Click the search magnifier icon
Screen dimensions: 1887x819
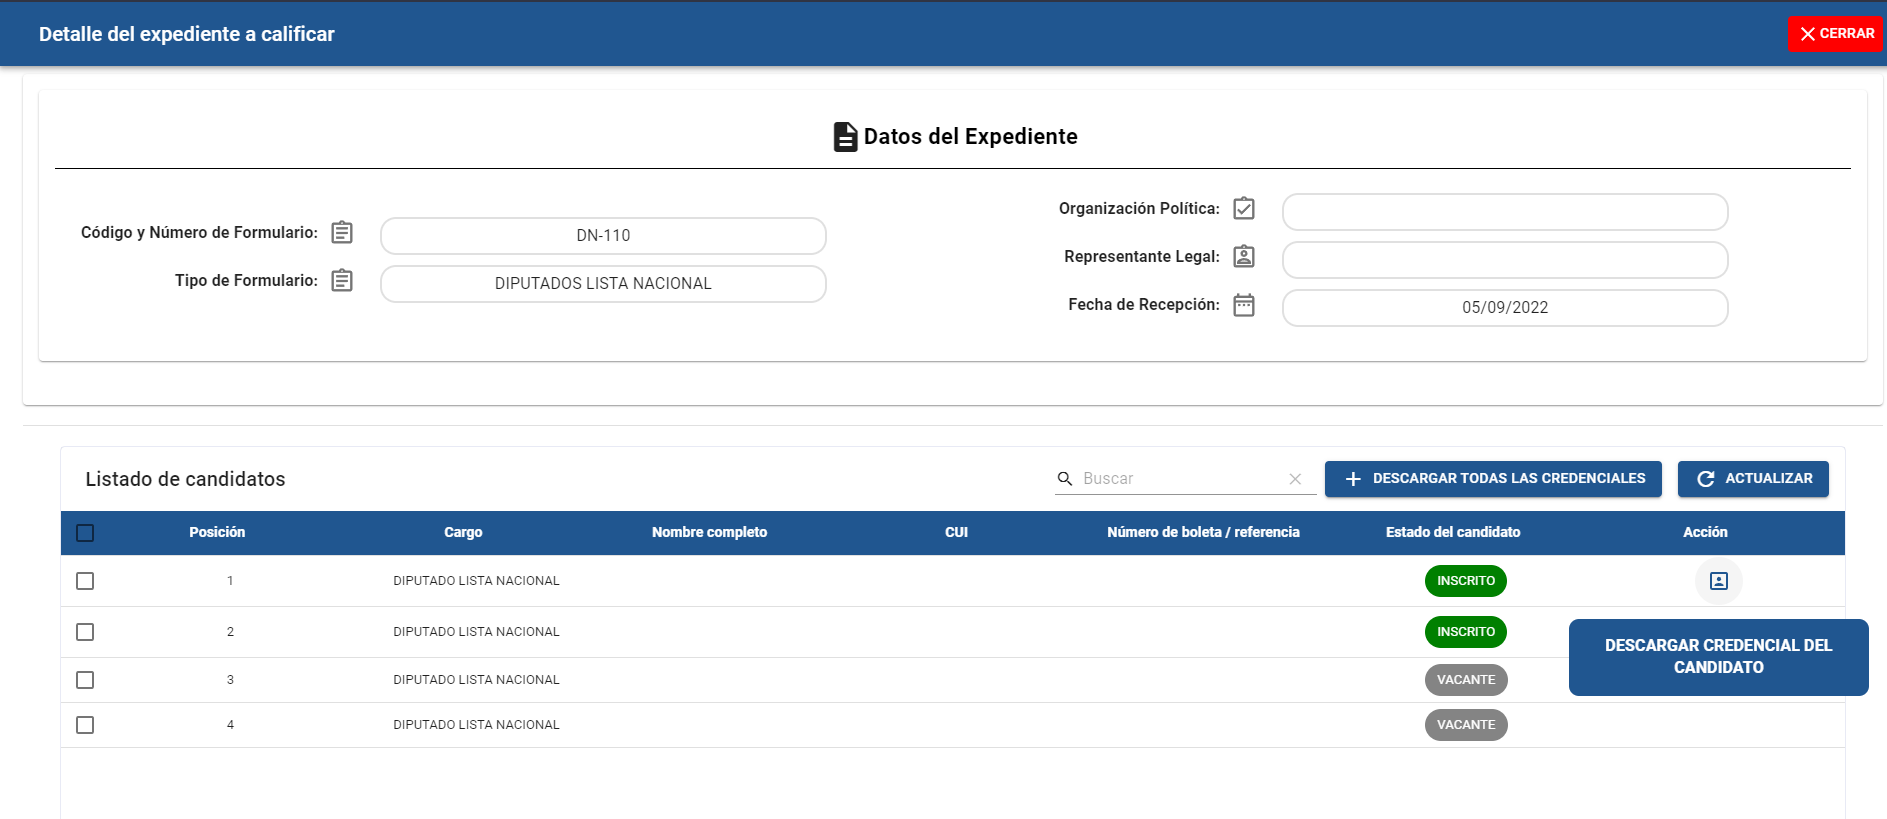pos(1065,479)
